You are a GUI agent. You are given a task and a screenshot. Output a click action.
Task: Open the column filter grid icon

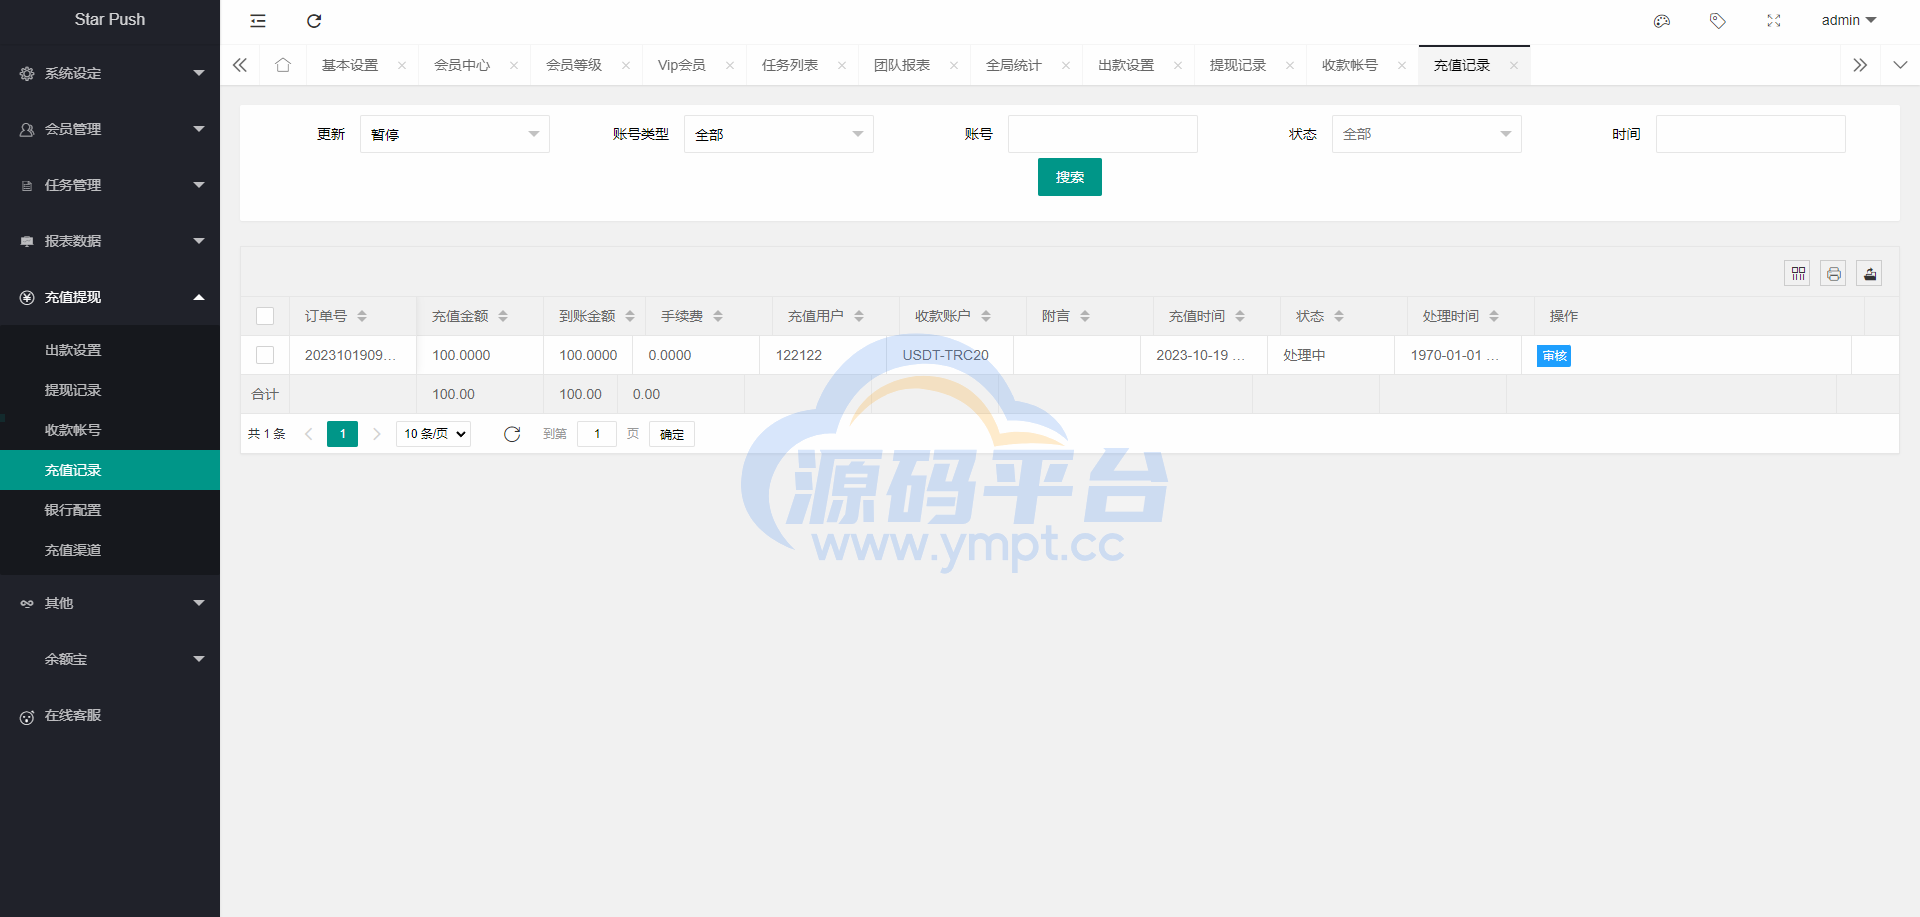(1798, 274)
